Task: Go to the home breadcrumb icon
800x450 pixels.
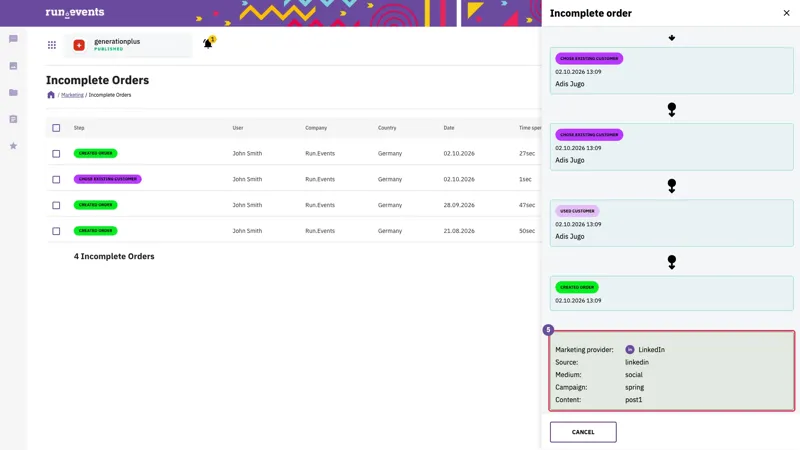Action: coord(51,95)
